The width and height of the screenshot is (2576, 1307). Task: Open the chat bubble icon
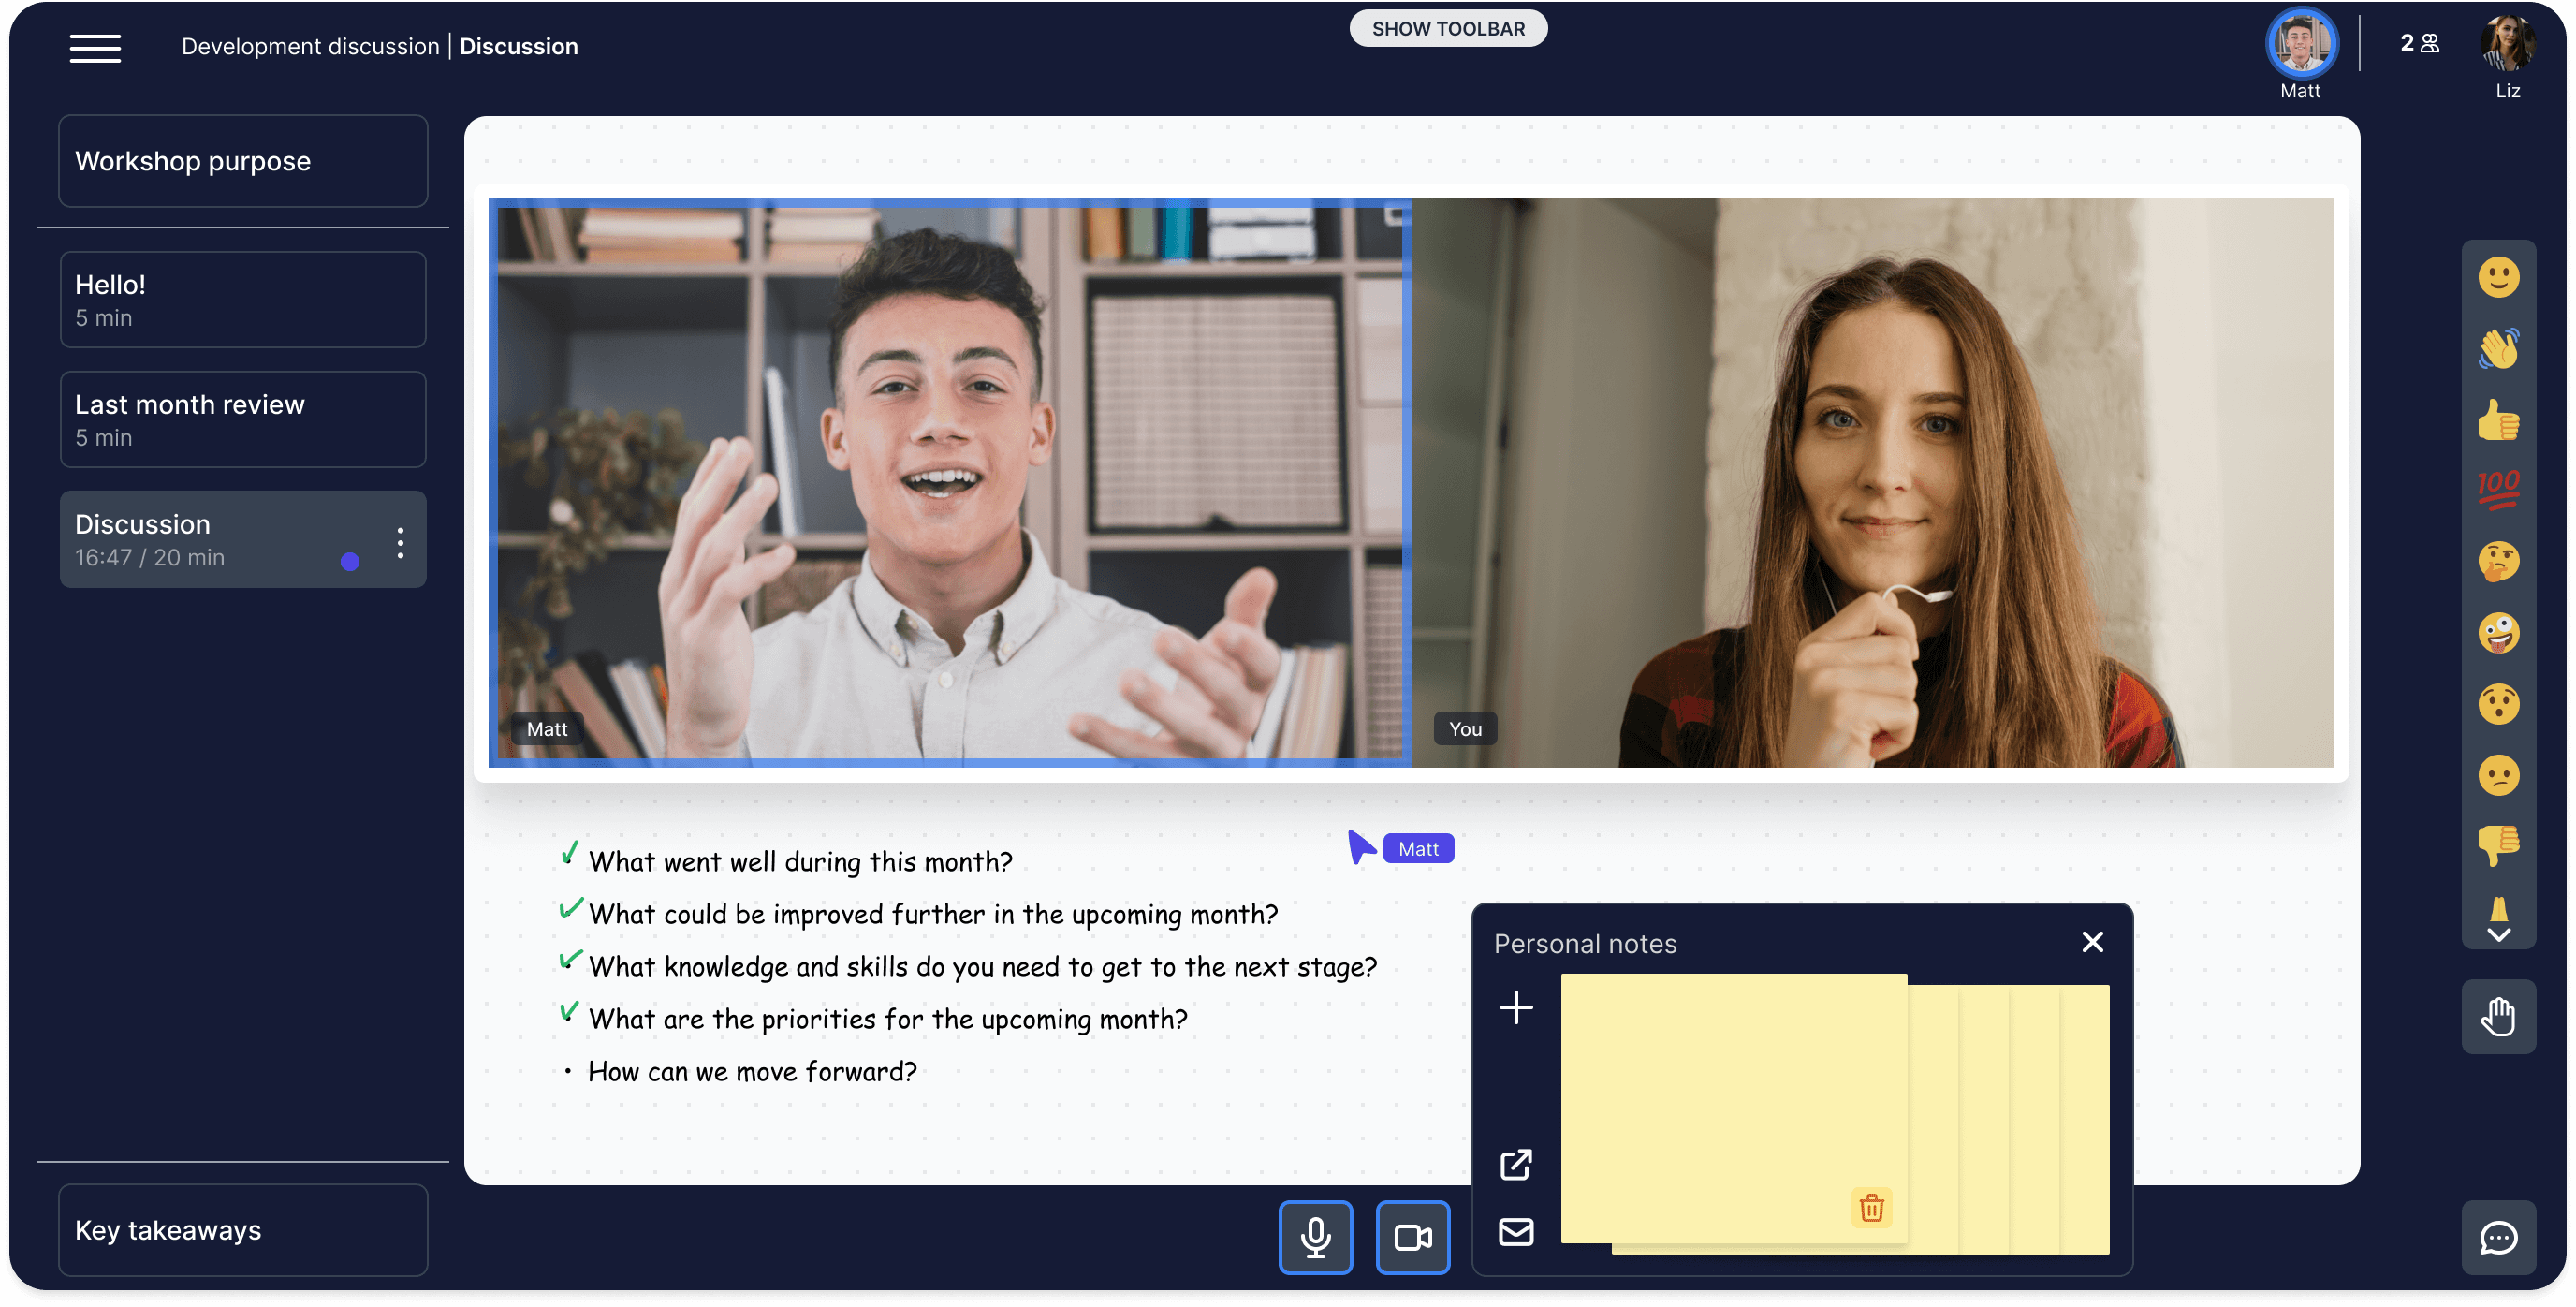[x=2497, y=1237]
